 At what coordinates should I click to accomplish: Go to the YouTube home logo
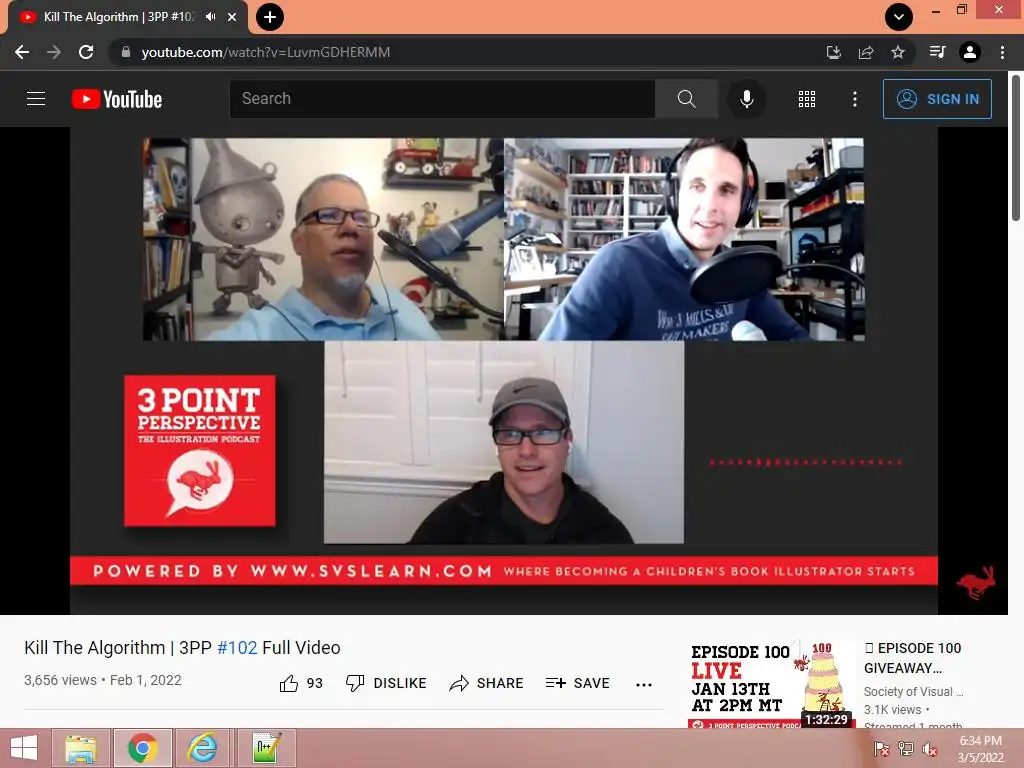click(117, 99)
